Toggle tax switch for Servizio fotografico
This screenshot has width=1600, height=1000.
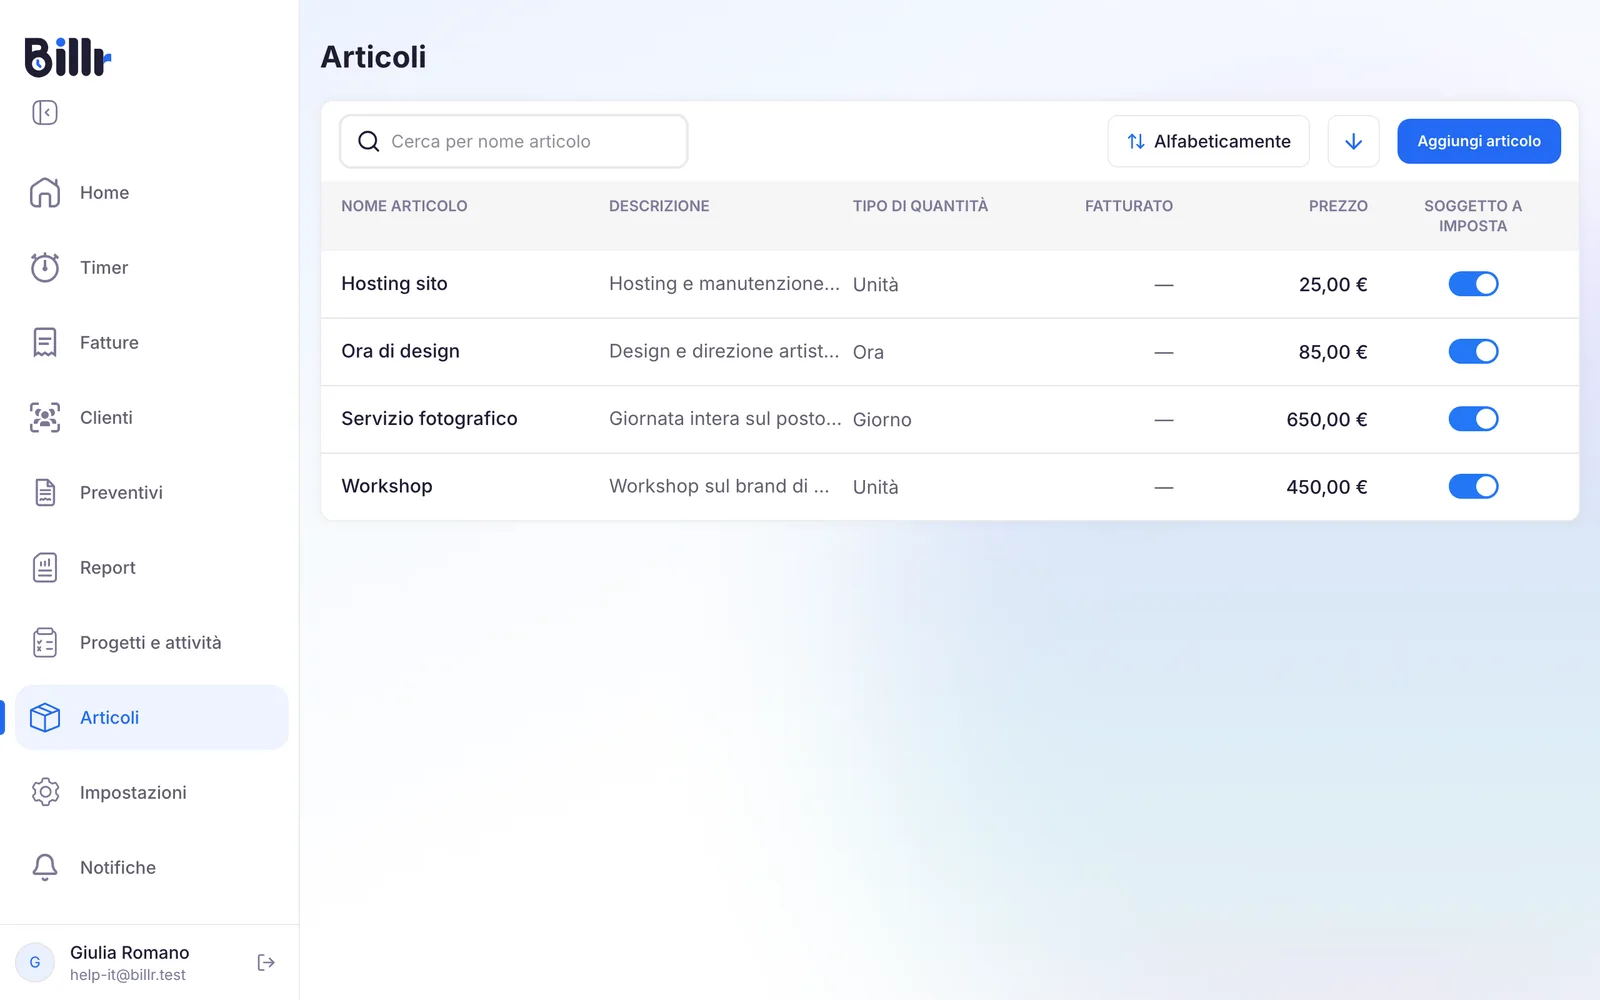tap(1473, 419)
